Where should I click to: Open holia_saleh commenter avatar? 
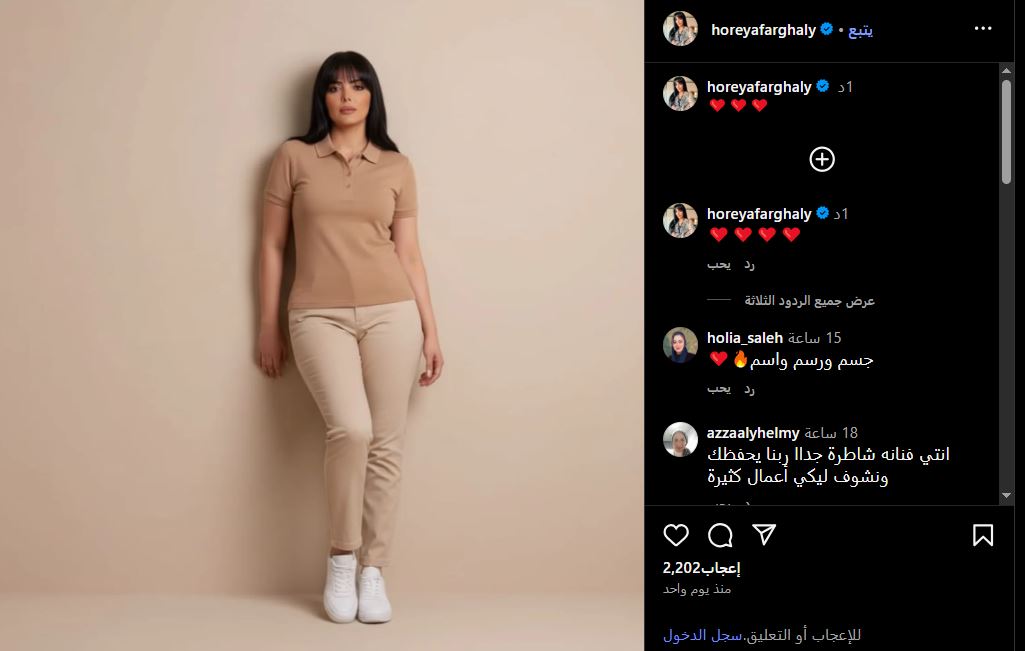[681, 344]
